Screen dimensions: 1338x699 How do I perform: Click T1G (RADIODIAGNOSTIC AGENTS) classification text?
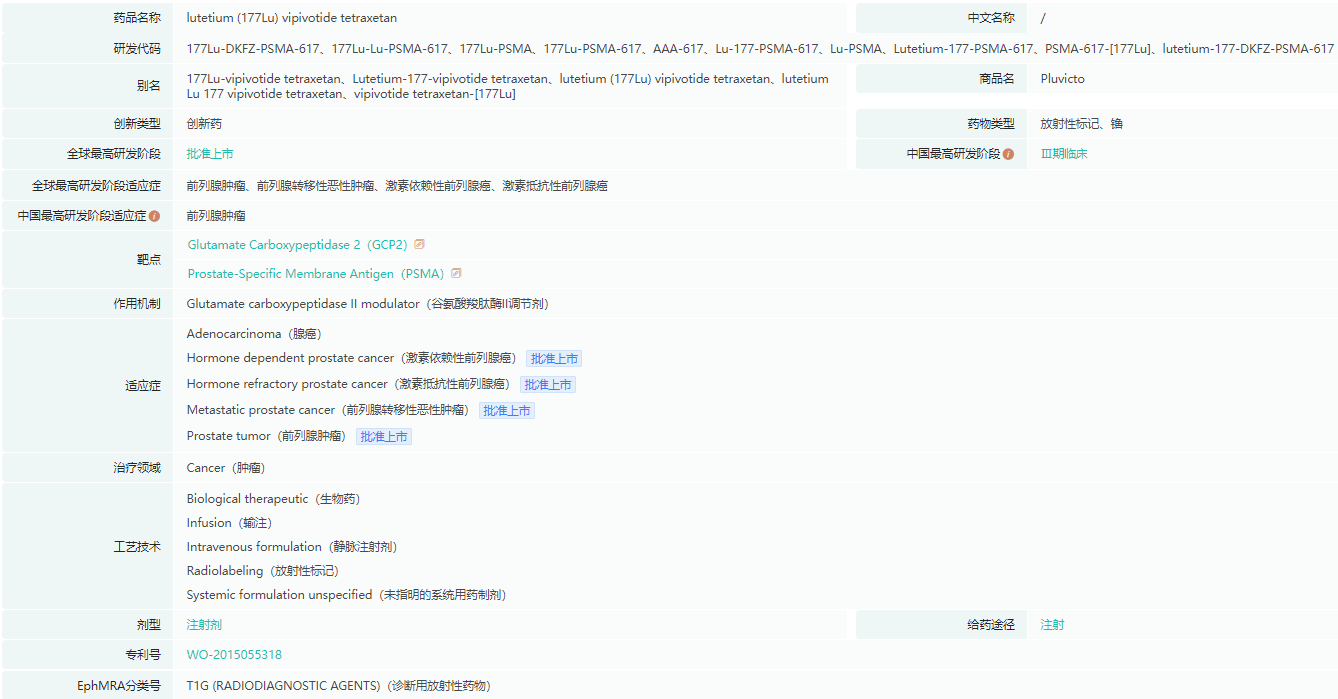[x=338, y=686]
